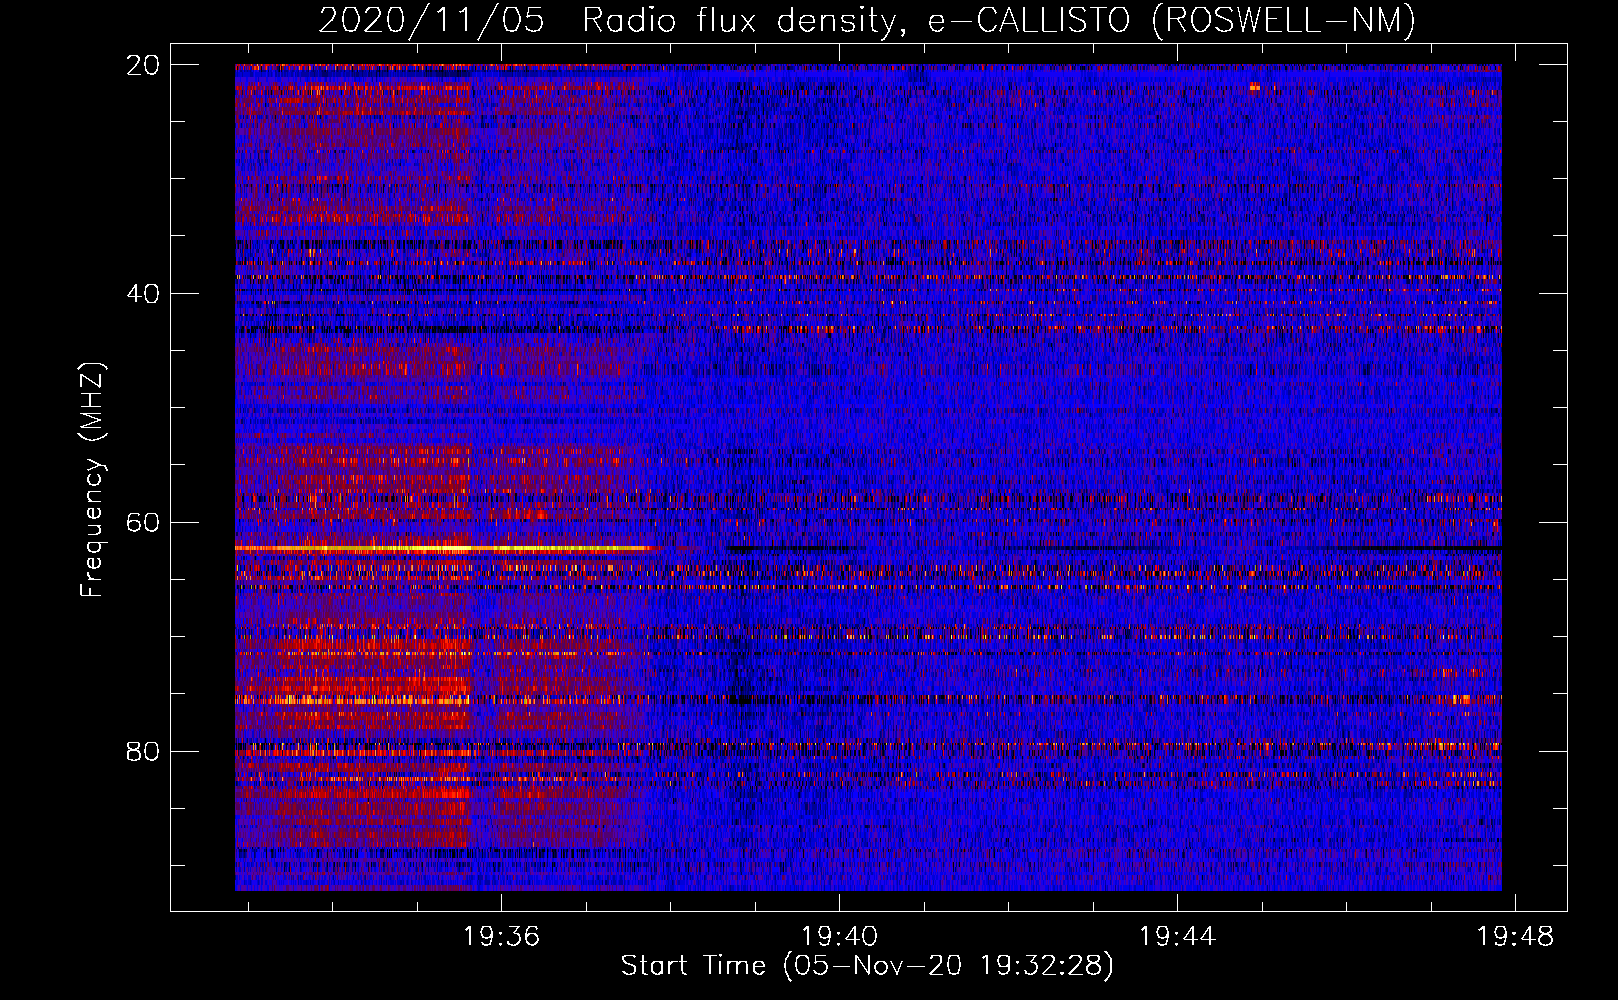Image resolution: width=1618 pixels, height=1000 pixels.
Task: Click the '19:40' time tick label
Action: 839,937
